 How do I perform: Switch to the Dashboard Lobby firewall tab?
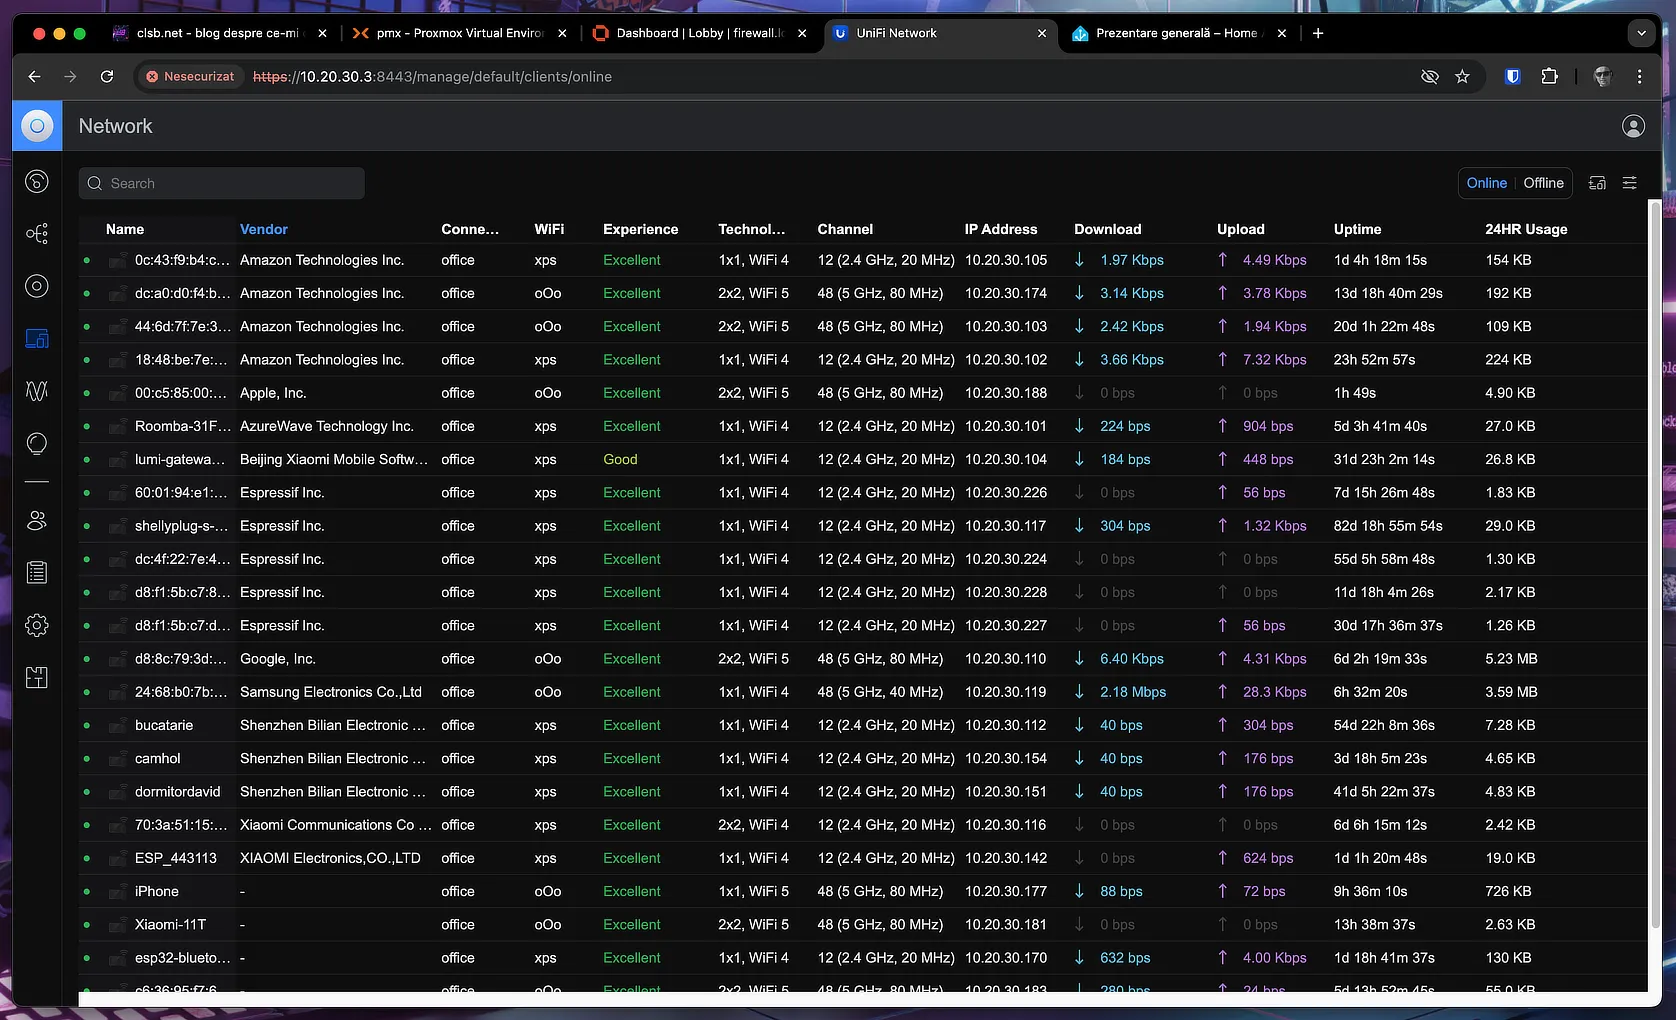pyautogui.click(x=699, y=33)
